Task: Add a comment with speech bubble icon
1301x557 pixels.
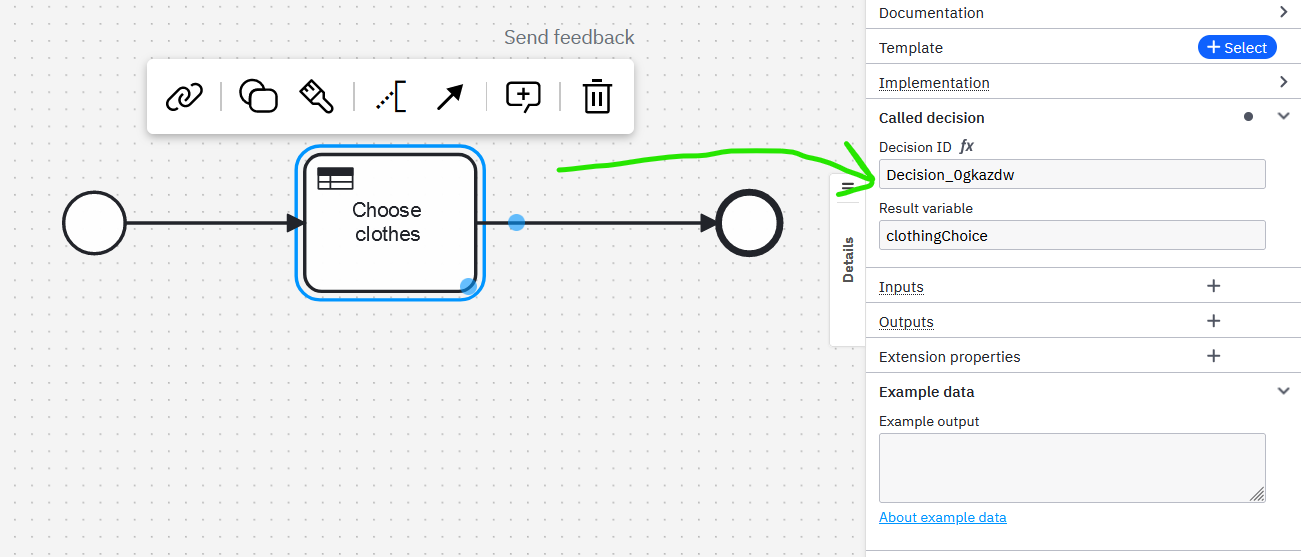Action: [523, 97]
